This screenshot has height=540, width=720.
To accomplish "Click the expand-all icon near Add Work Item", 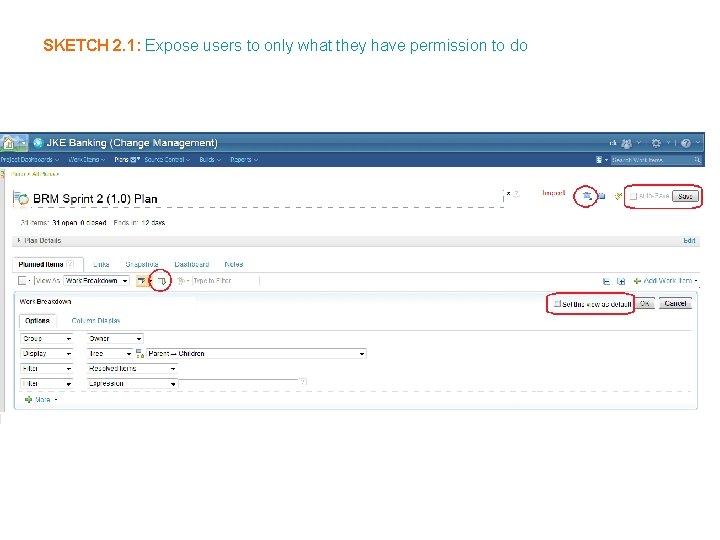I will coord(621,281).
